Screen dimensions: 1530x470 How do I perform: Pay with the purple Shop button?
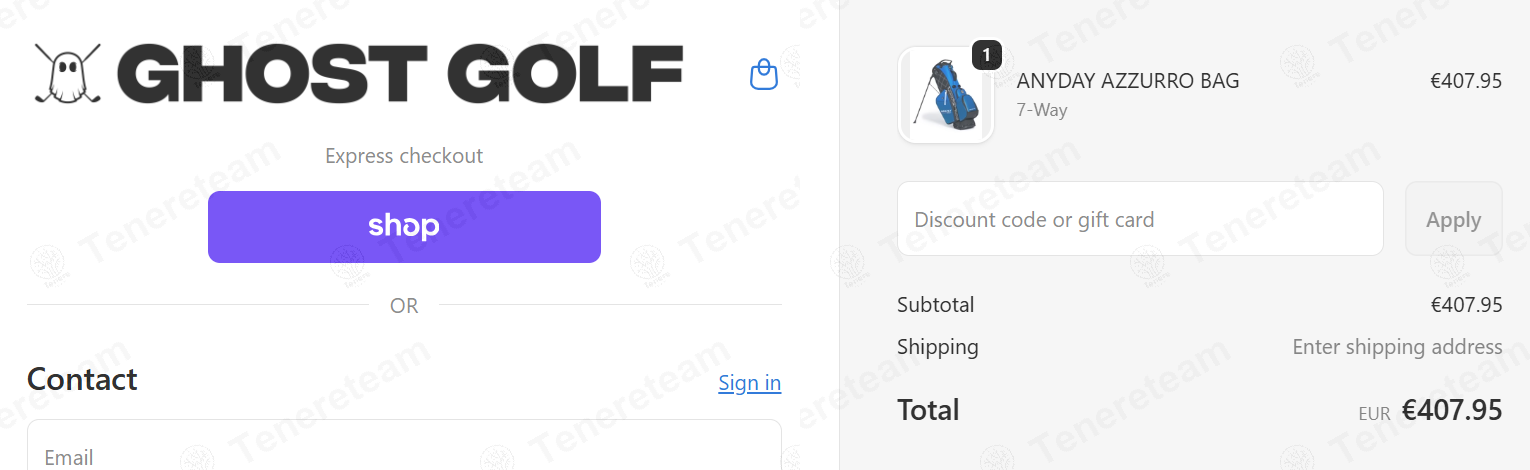(404, 227)
